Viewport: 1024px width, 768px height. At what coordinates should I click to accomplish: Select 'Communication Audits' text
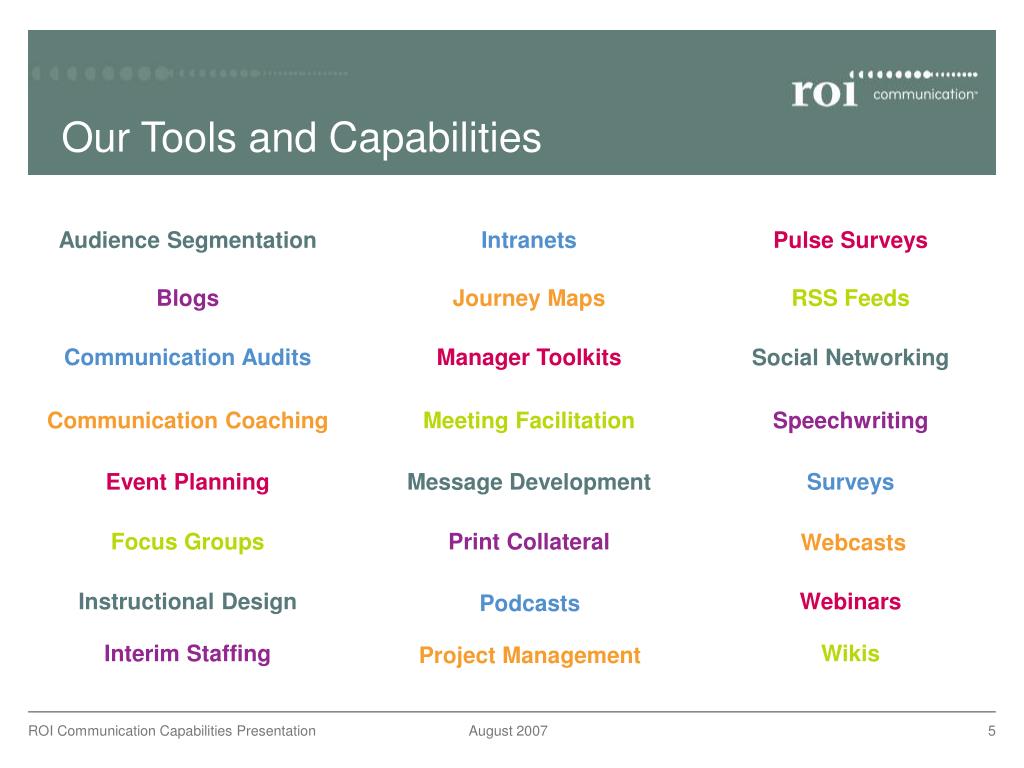click(187, 357)
